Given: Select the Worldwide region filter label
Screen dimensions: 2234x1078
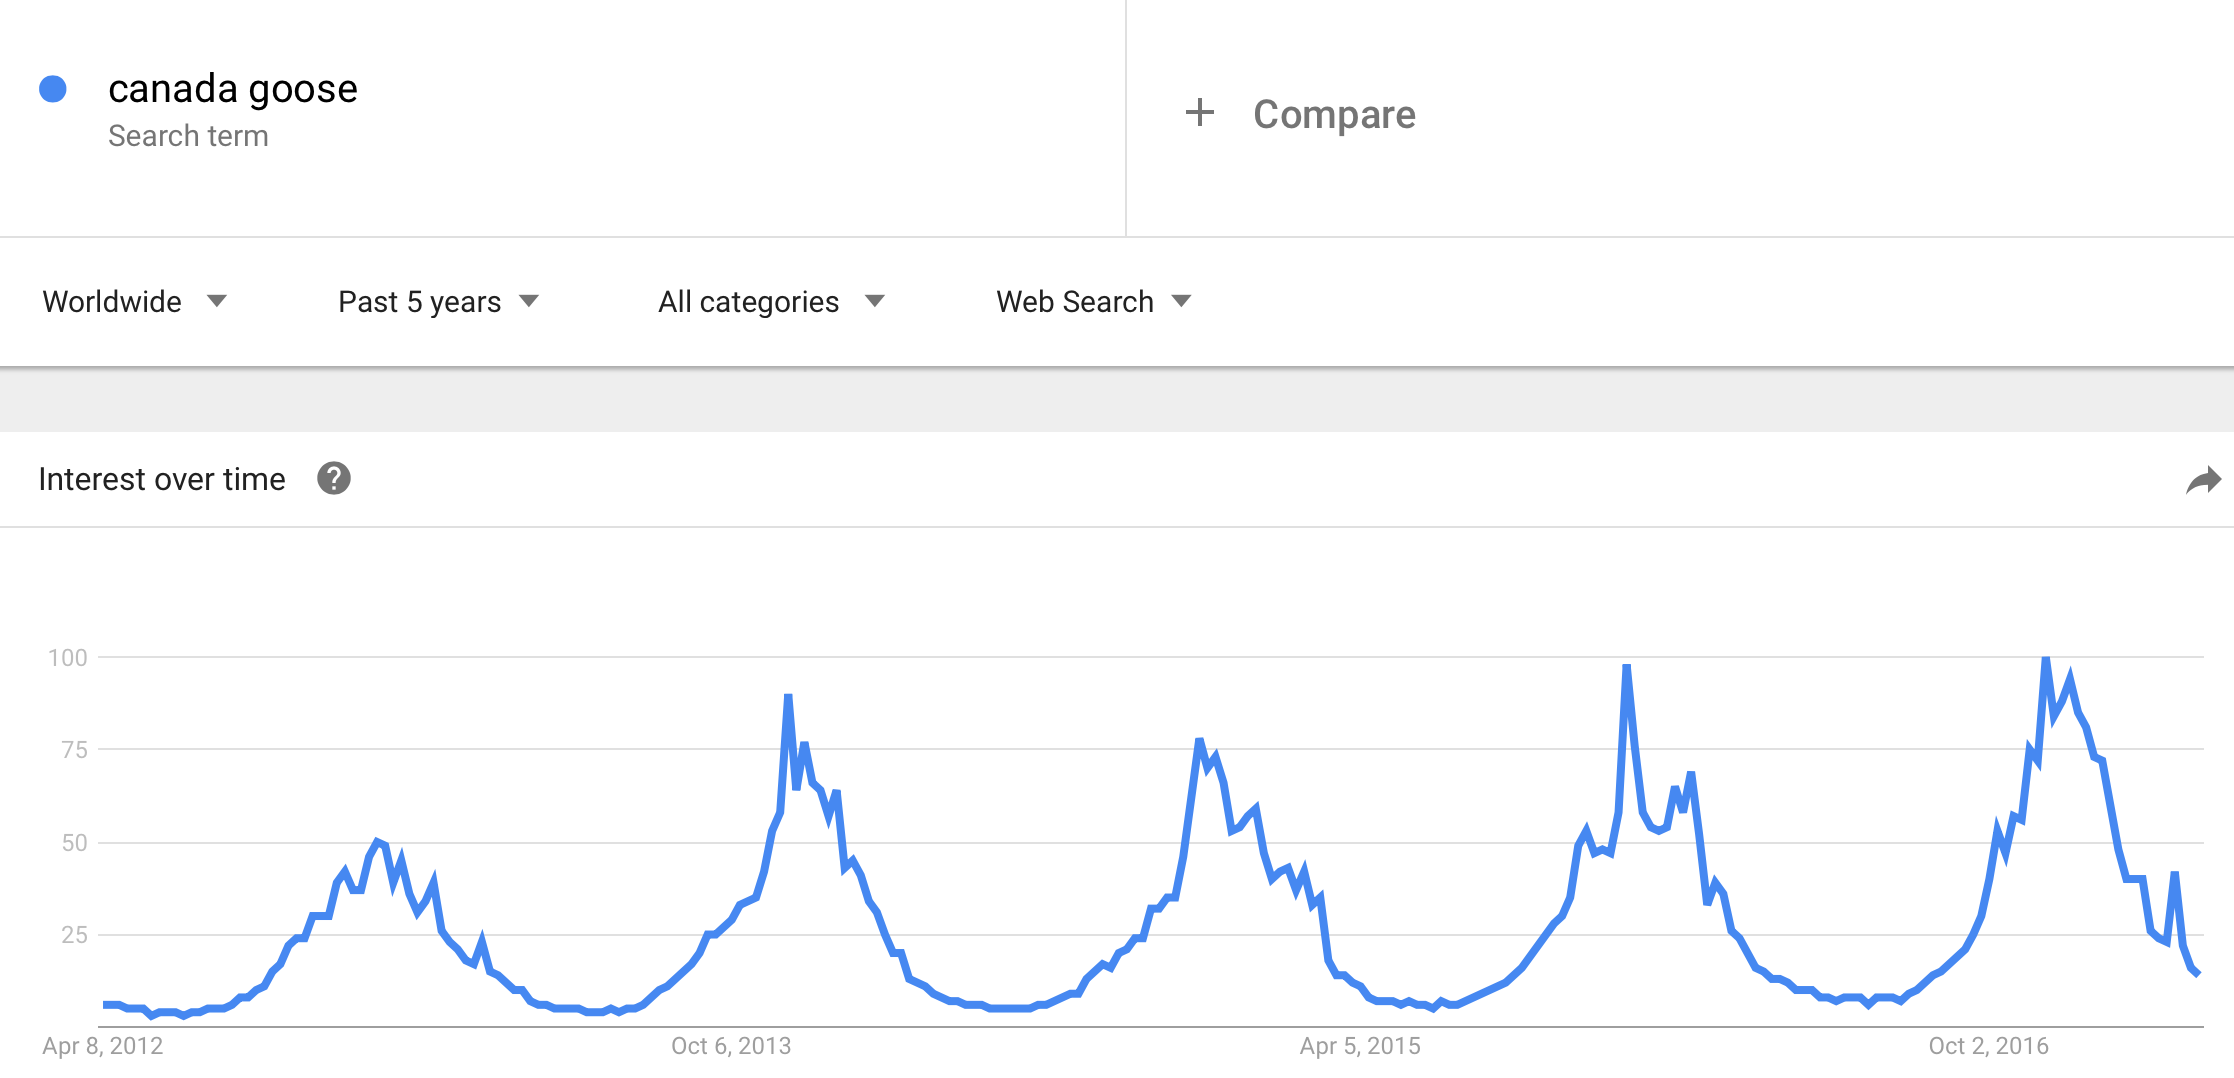Looking at the screenshot, I should 112,301.
